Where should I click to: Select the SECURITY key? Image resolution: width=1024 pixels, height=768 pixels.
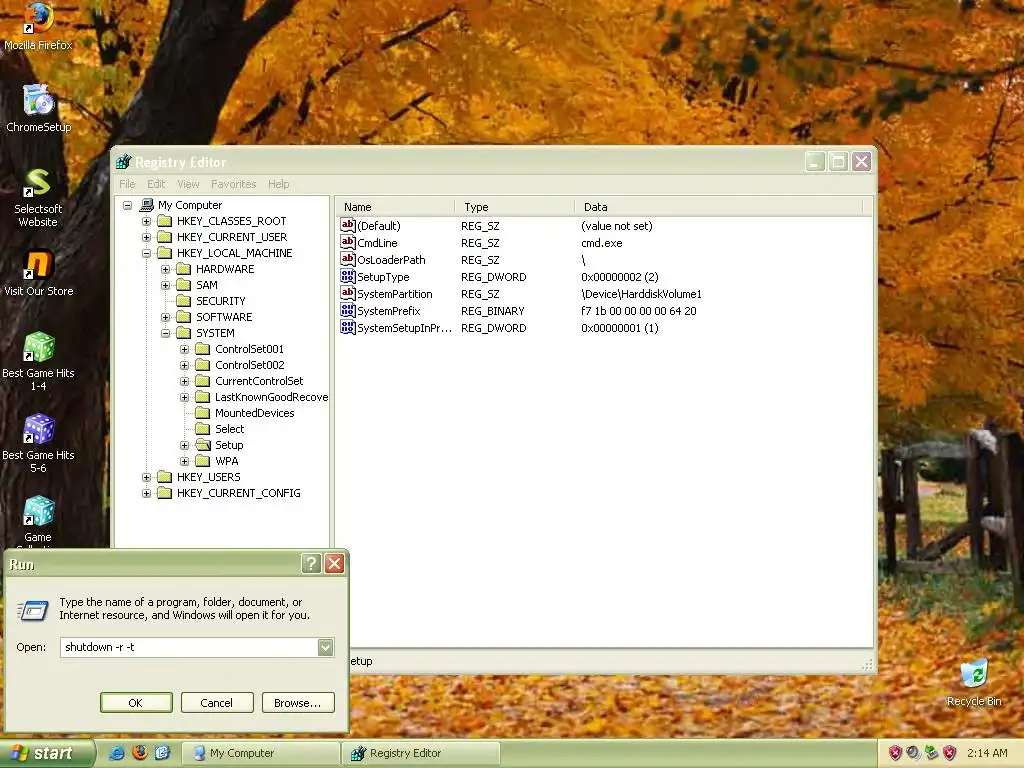pyautogui.click(x=221, y=301)
